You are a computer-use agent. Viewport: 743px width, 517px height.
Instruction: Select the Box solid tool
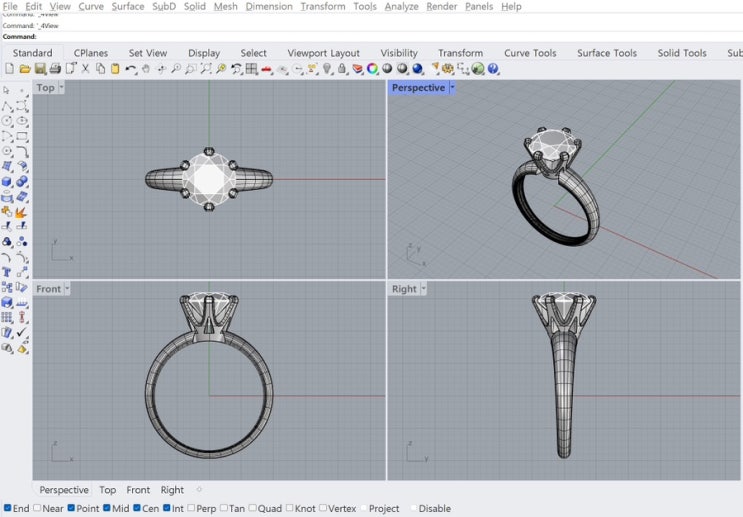tap(7, 182)
